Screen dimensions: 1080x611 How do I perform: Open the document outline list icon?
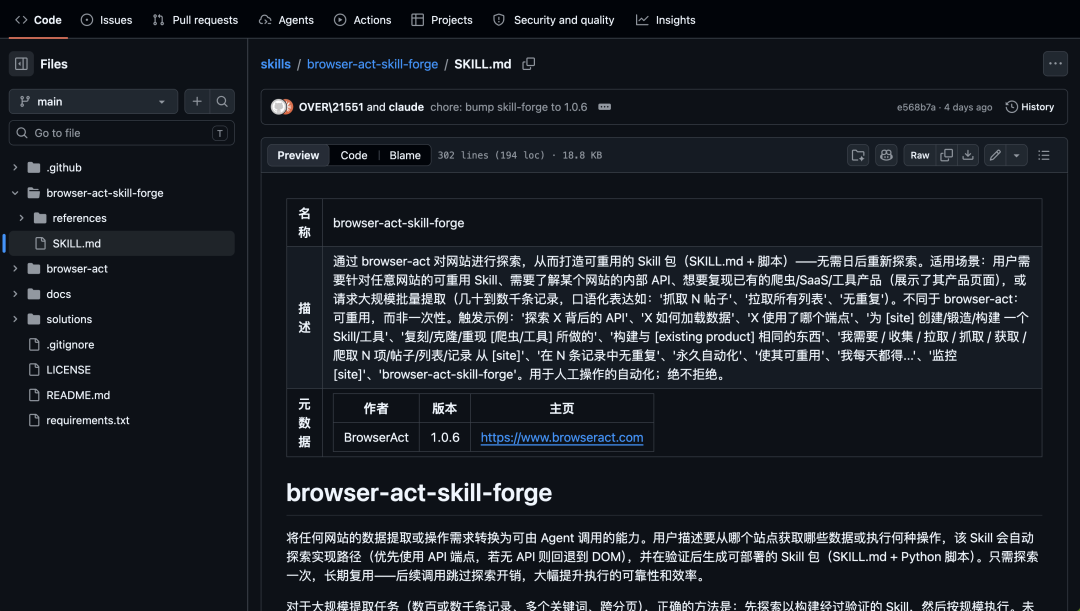[1044, 155]
